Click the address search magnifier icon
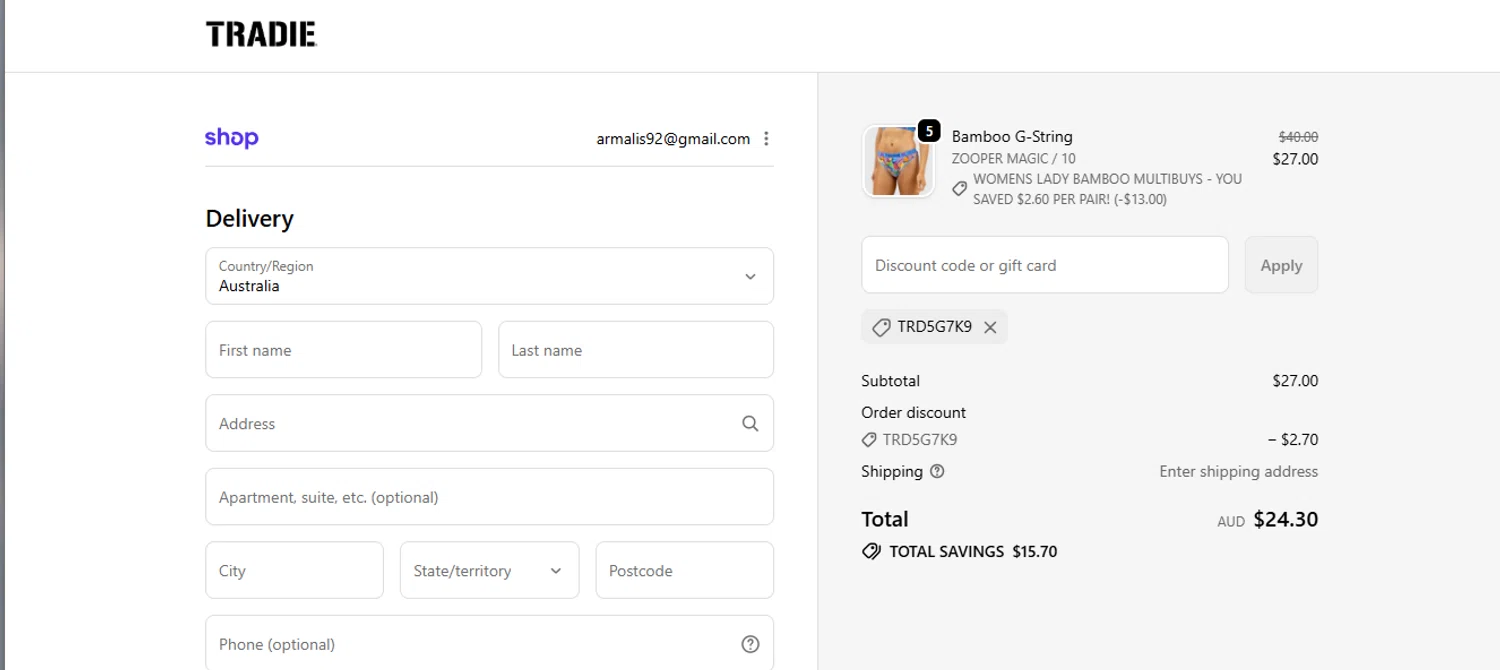 (x=750, y=424)
